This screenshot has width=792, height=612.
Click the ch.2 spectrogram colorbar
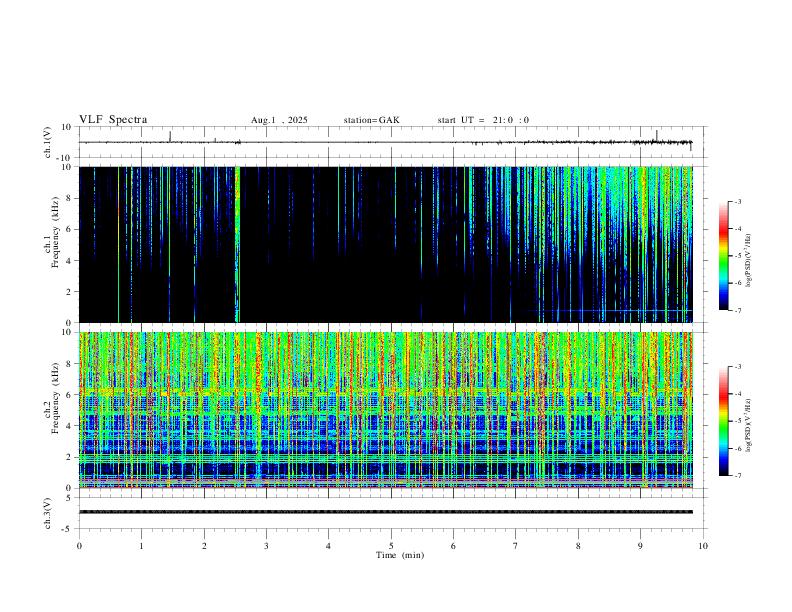[723, 421]
